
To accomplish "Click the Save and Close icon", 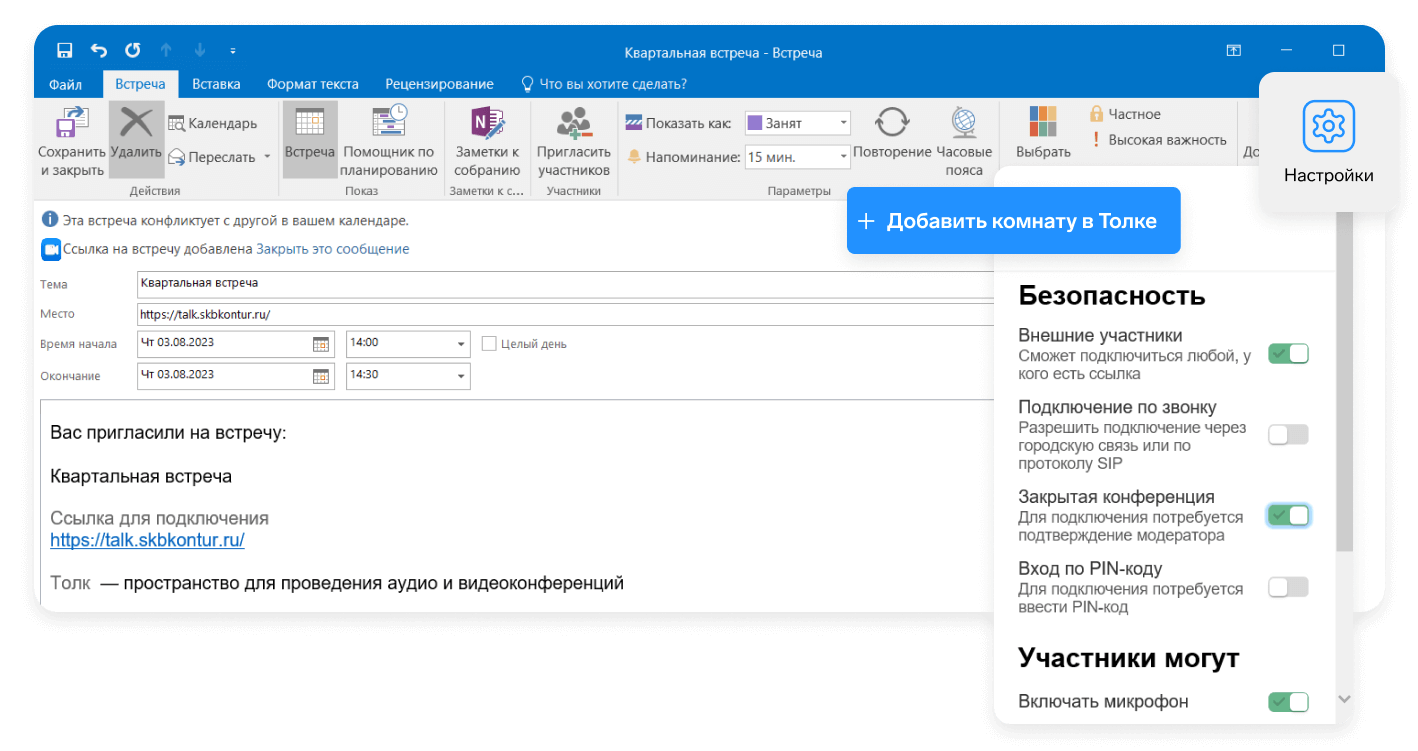I will [71, 123].
